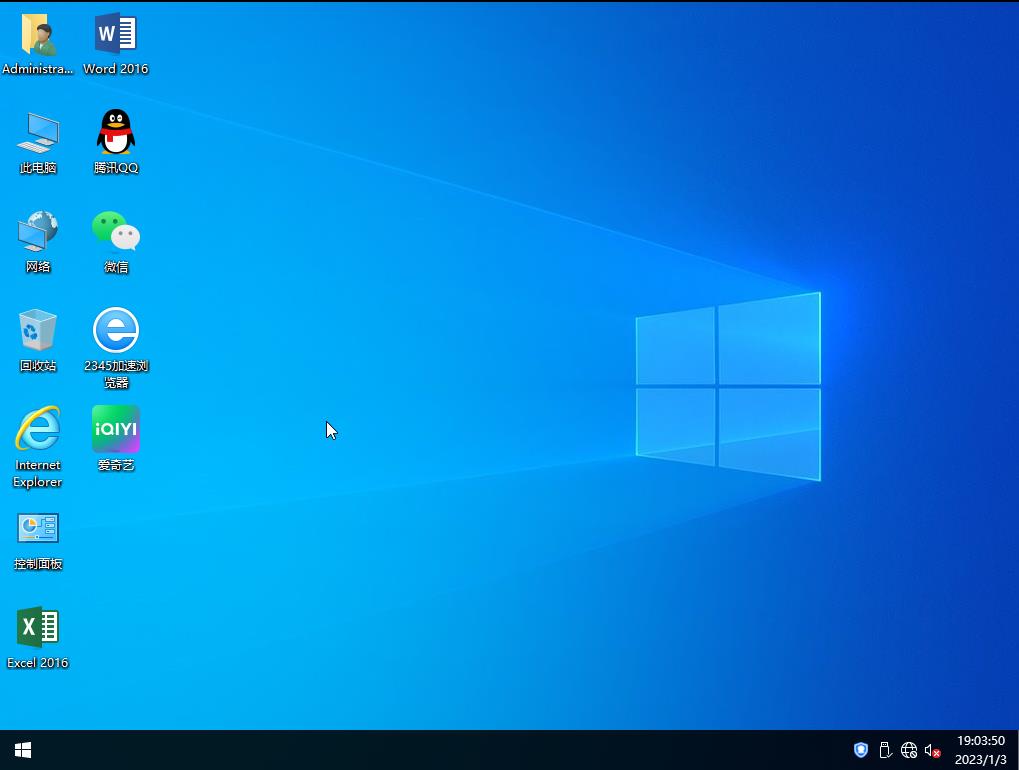
Task: Click the show desktop strip at taskbar edge
Action: [x=1016, y=749]
